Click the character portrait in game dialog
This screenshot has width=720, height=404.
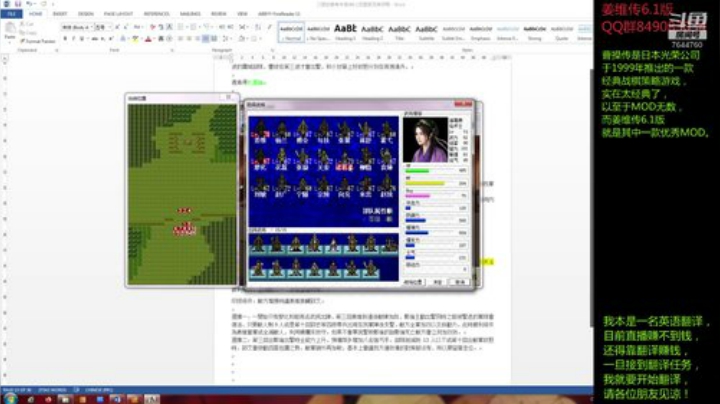(425, 140)
